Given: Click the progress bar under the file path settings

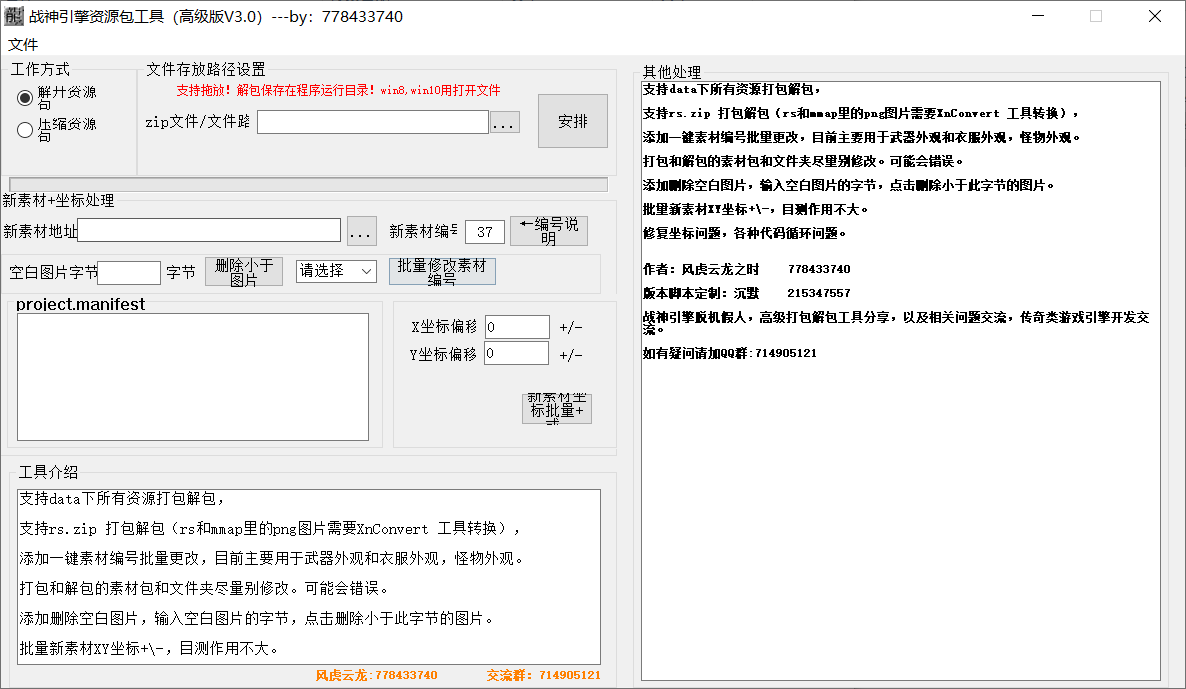Looking at the screenshot, I should 309,185.
